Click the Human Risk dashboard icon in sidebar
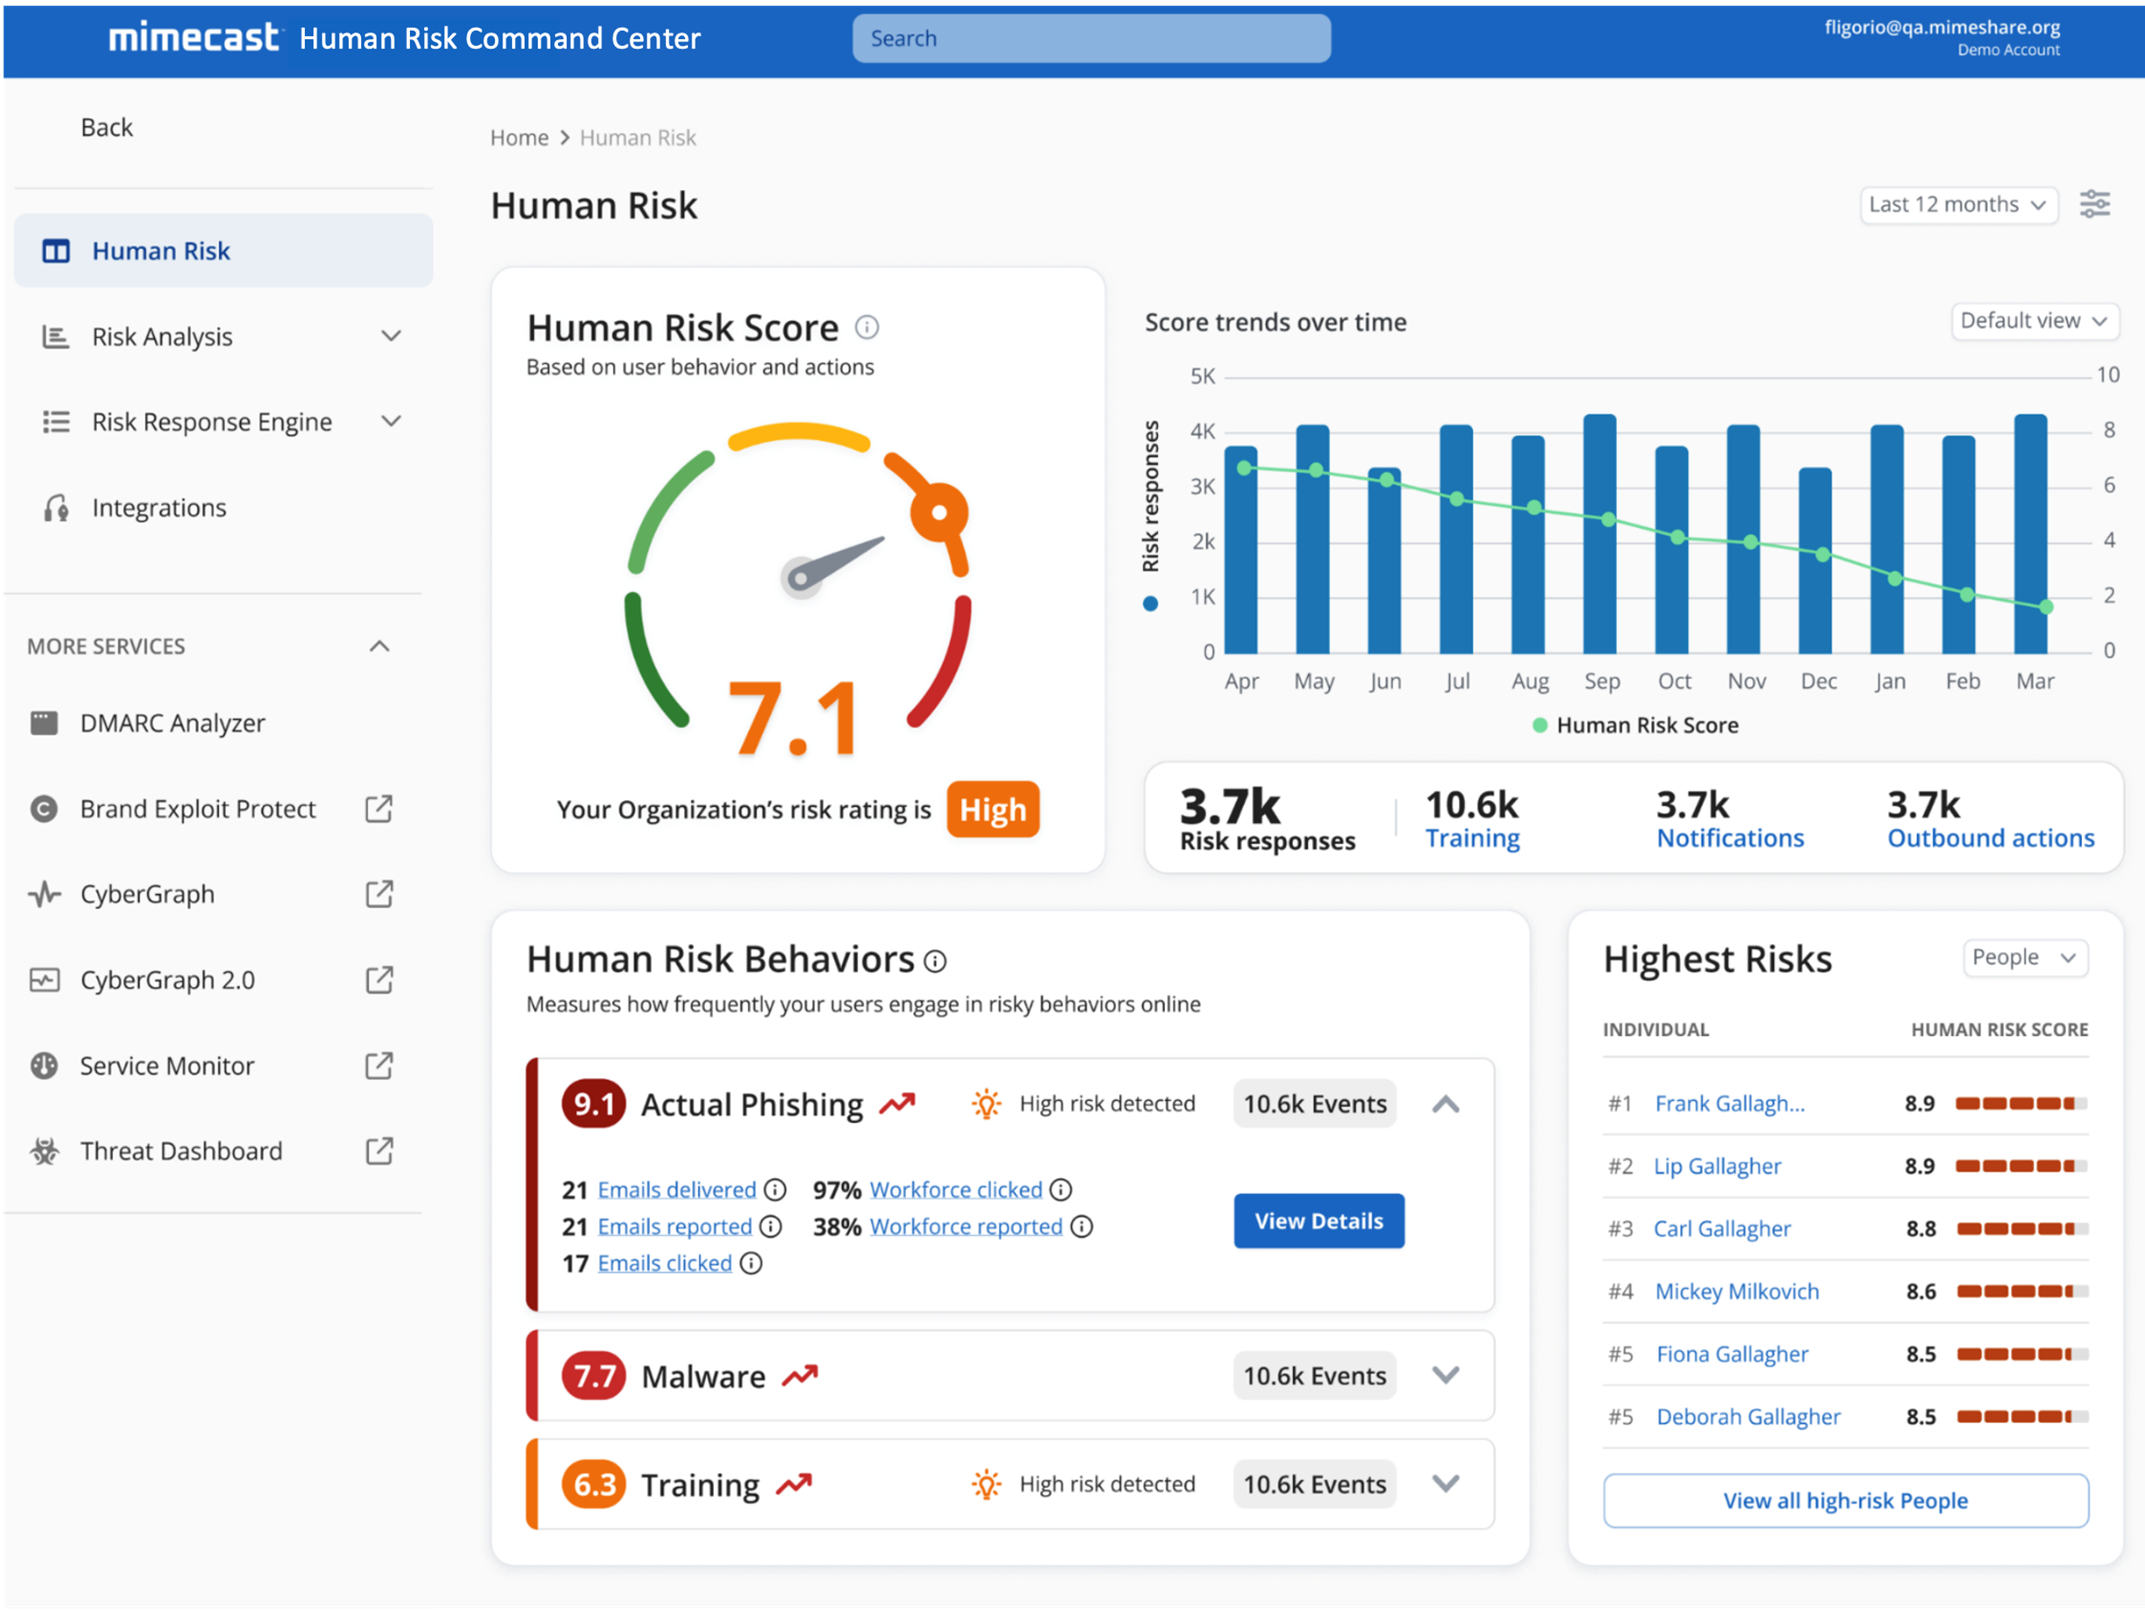Viewport: 2145px width, 1610px height. click(x=56, y=251)
